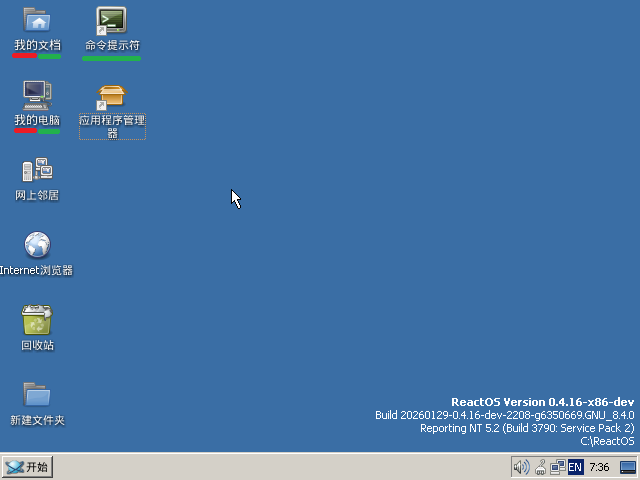Select the 应用程序管理器 applications manager icon
640x480 pixels.
point(111,97)
